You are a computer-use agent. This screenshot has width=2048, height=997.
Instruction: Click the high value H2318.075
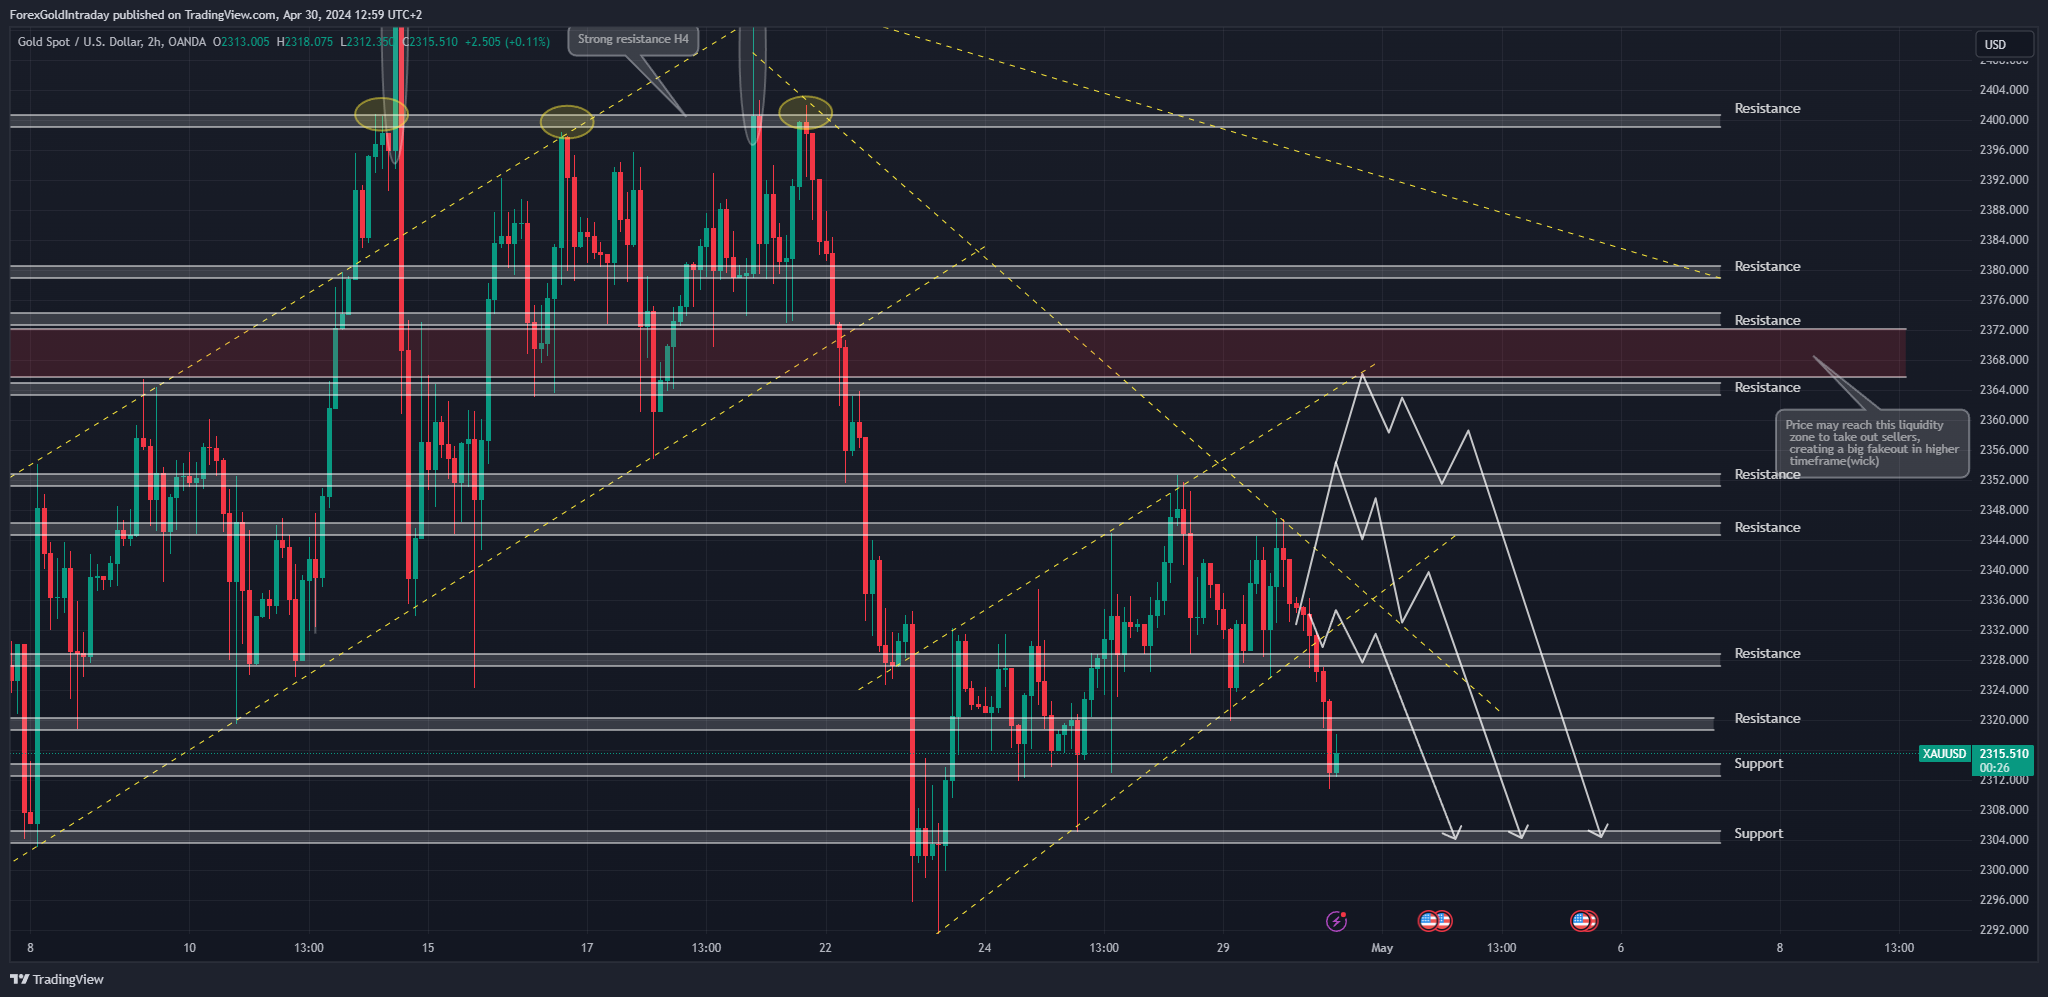[x=305, y=42]
